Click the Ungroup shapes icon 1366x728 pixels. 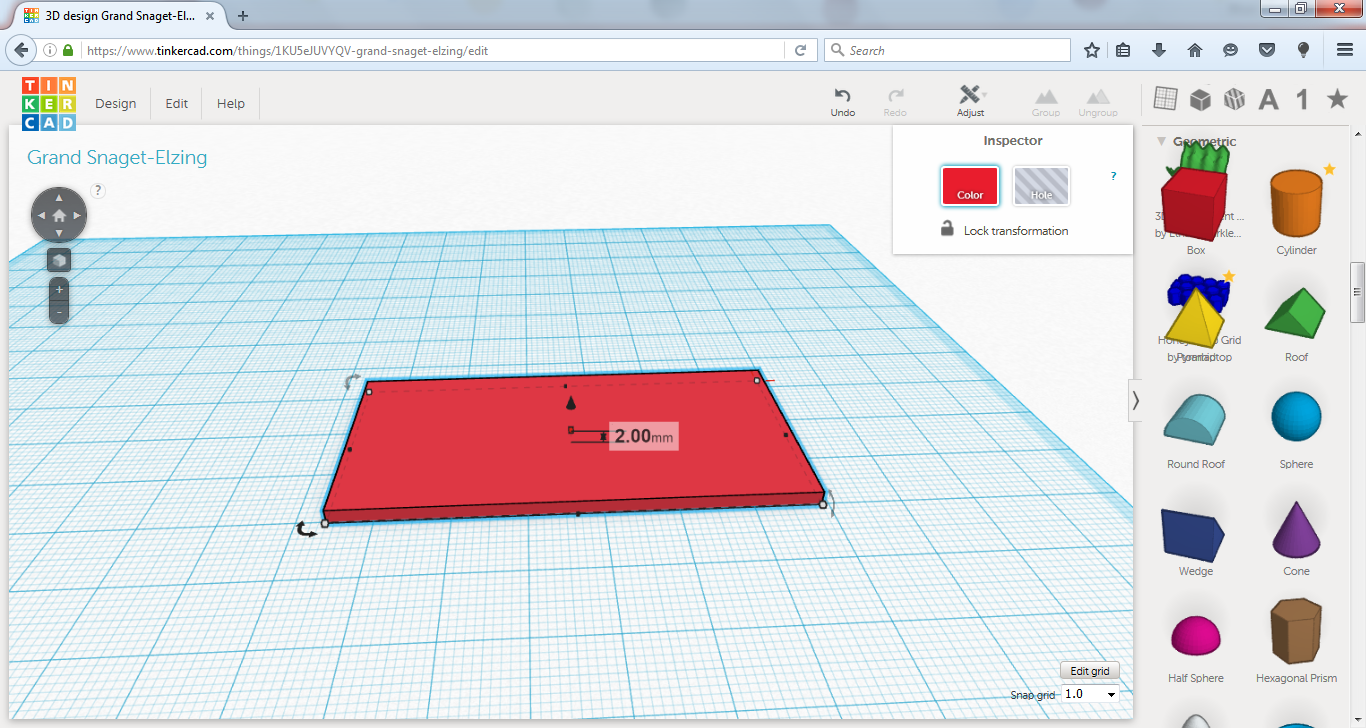1098,102
